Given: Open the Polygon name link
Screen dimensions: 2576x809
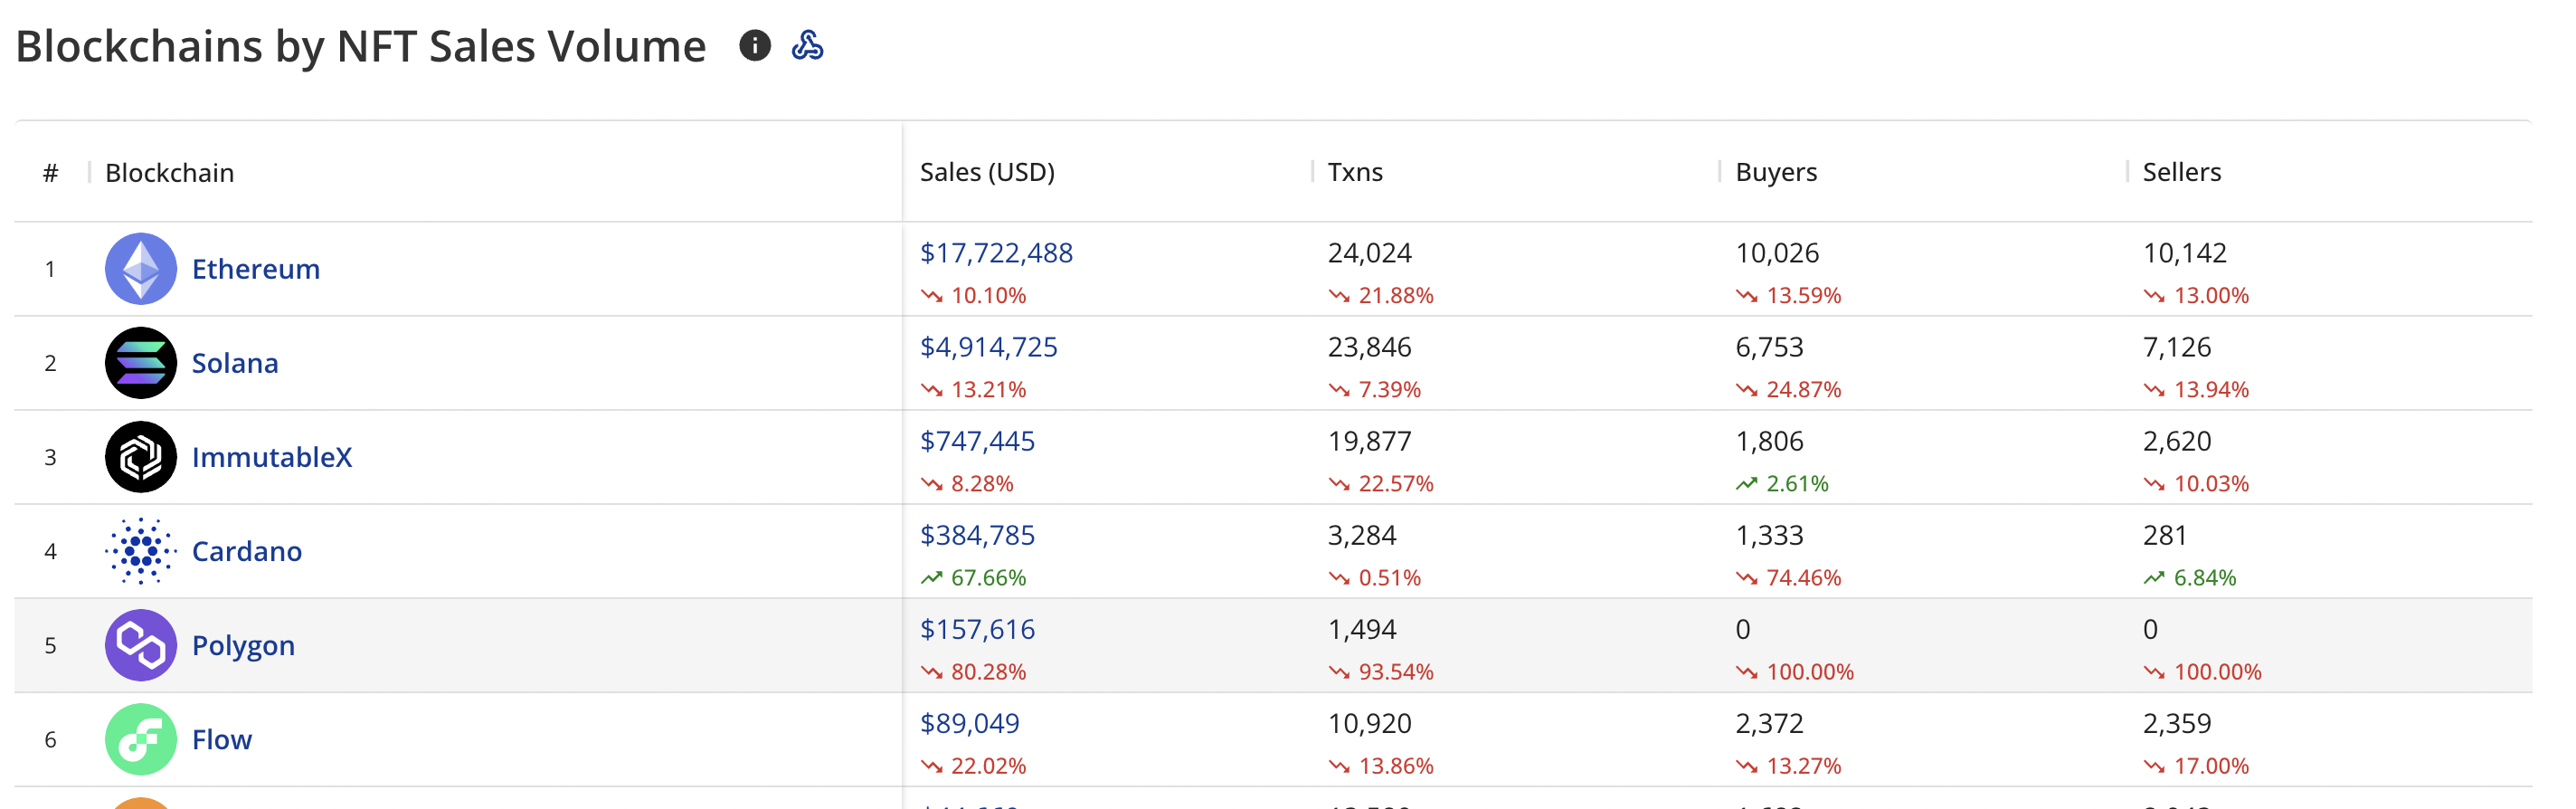Looking at the screenshot, I should (x=243, y=645).
